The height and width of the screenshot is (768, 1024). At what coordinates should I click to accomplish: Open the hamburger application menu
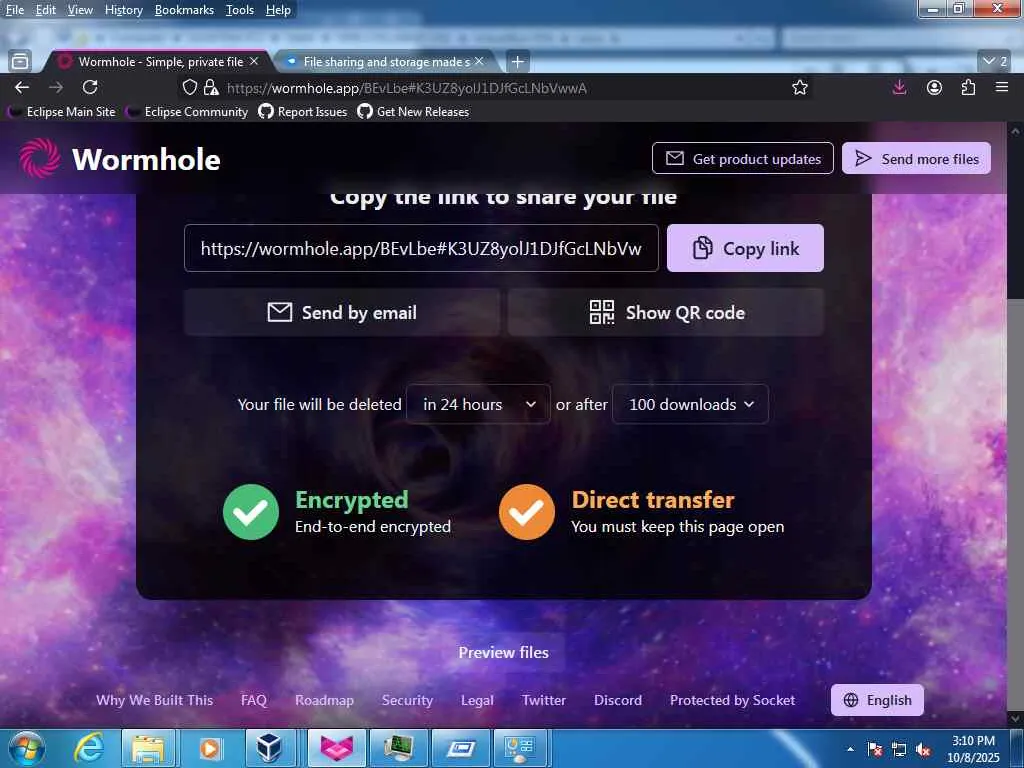(x=1002, y=88)
